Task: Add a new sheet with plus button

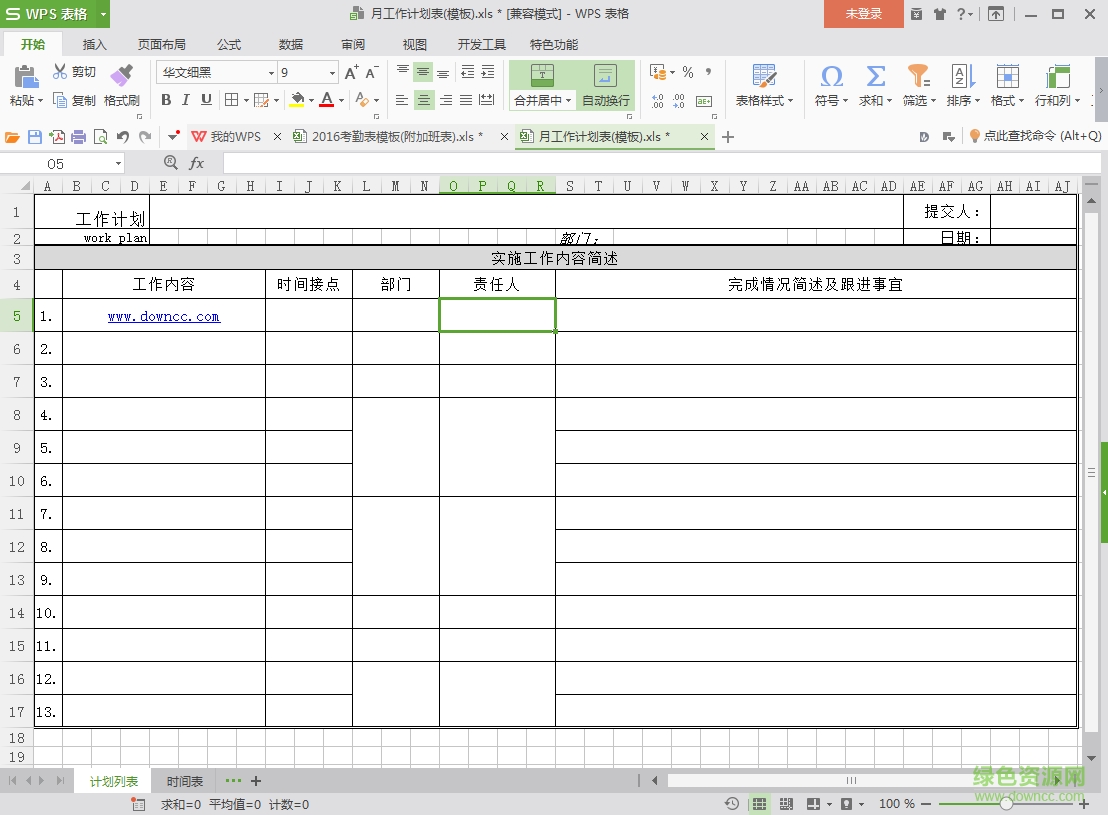Action: [x=256, y=781]
